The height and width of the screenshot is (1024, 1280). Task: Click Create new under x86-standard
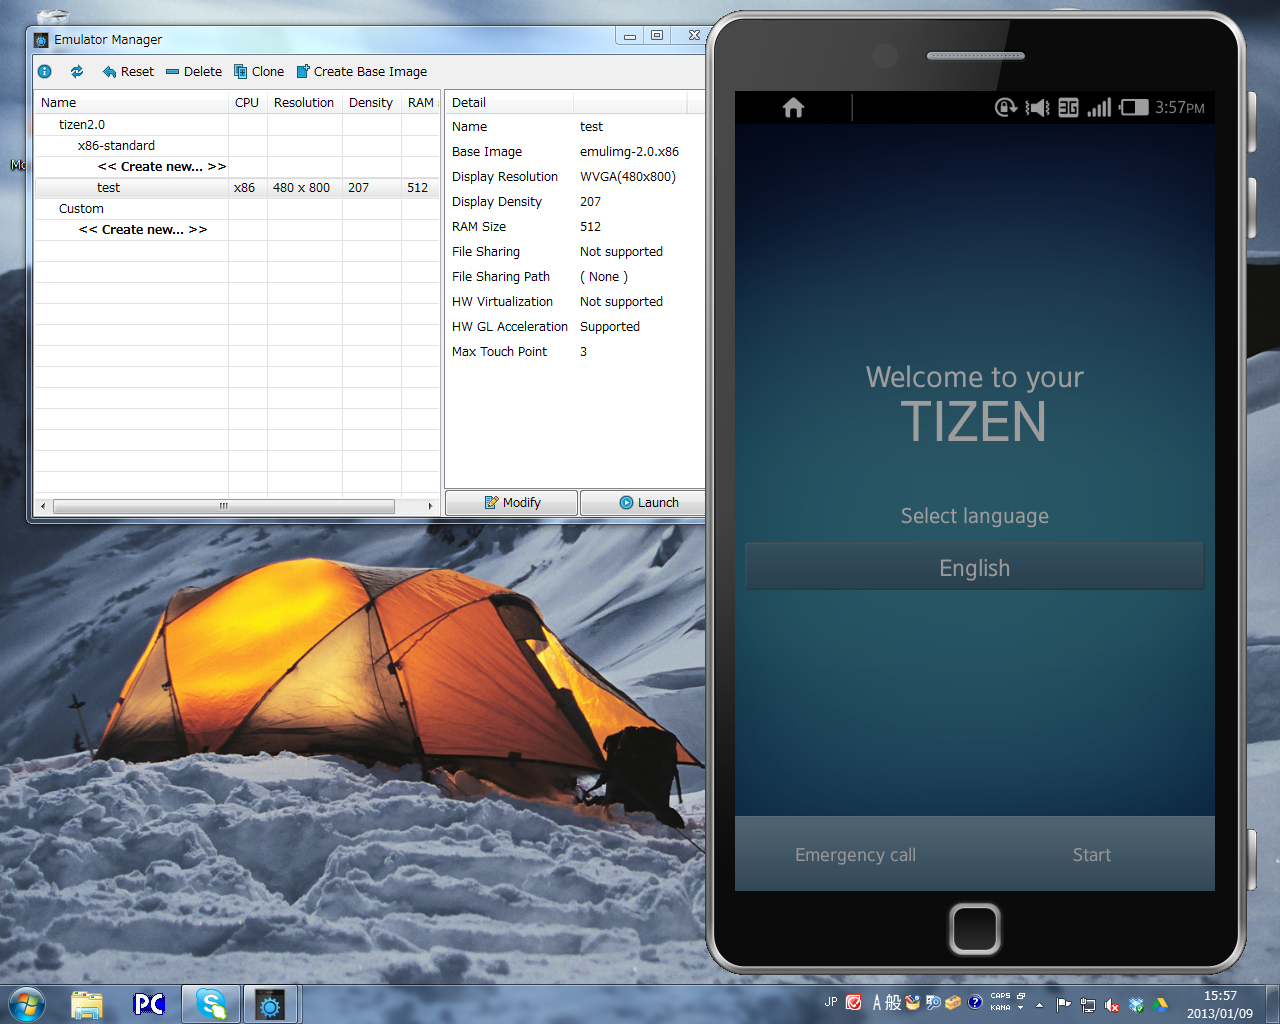(162, 166)
